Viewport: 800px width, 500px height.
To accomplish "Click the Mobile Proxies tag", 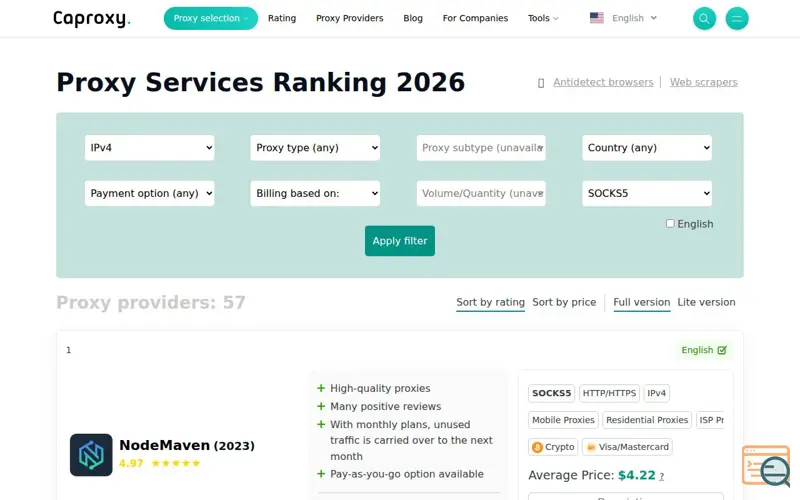I will (563, 420).
